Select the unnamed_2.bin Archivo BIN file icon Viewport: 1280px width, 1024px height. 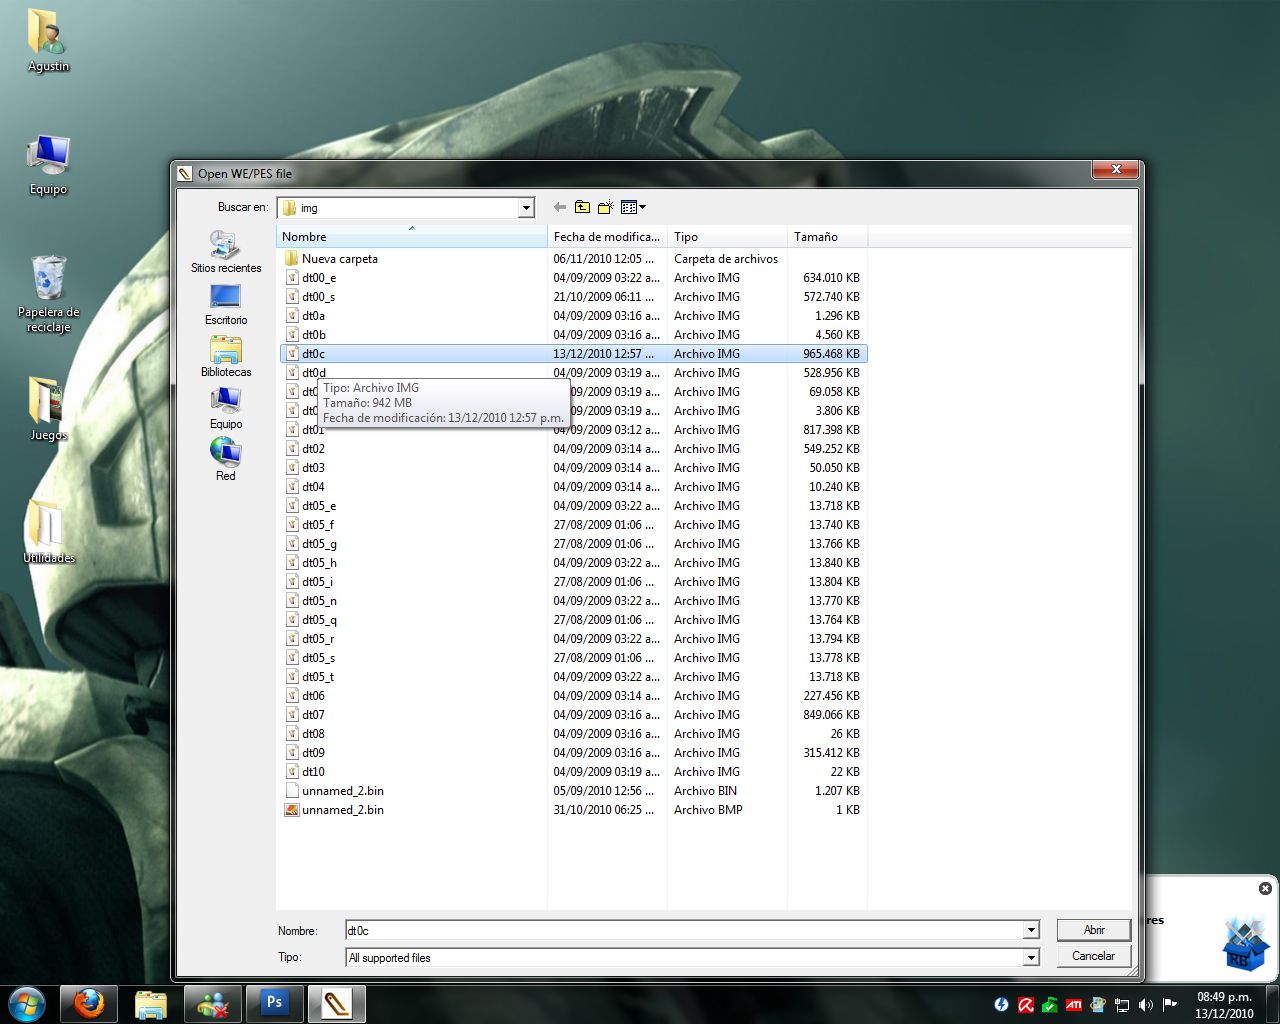click(x=292, y=791)
